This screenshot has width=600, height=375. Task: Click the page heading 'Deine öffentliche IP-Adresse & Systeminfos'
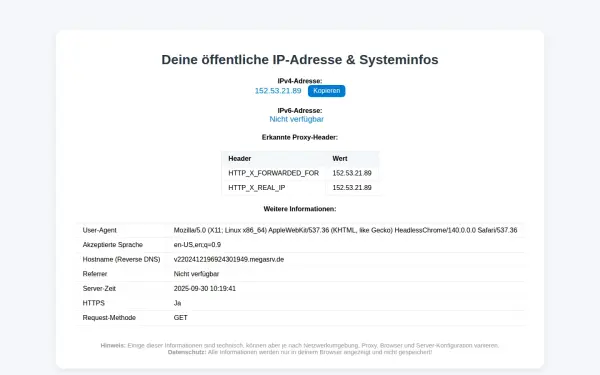300,60
